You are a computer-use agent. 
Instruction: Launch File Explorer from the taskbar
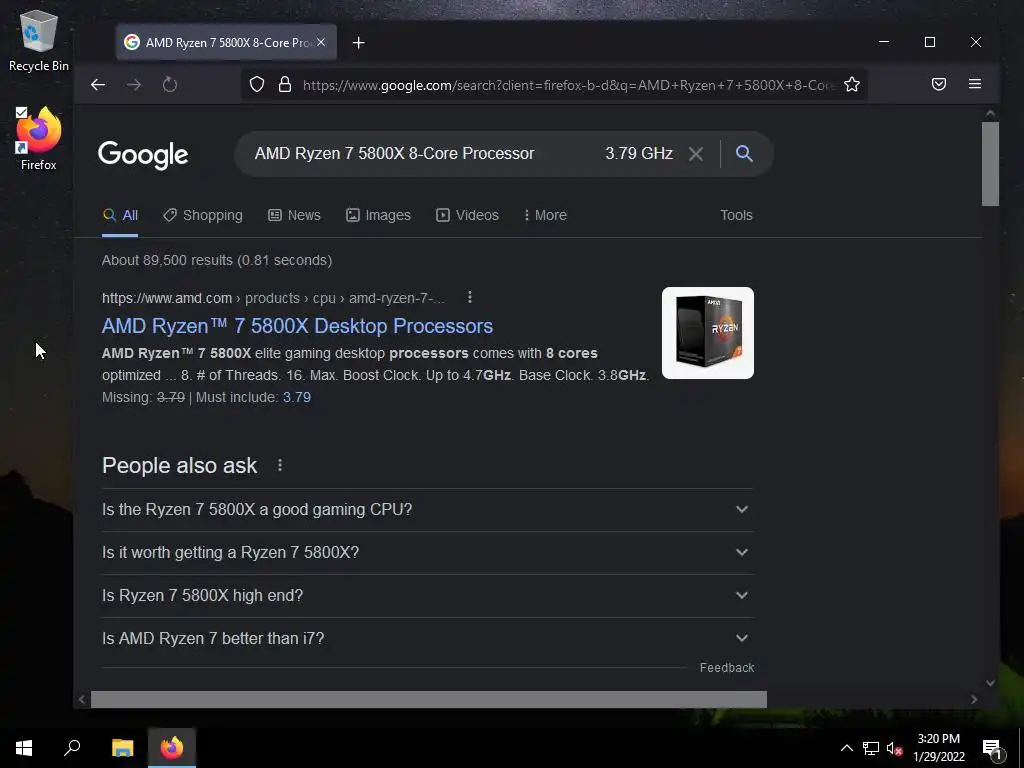tap(122, 748)
